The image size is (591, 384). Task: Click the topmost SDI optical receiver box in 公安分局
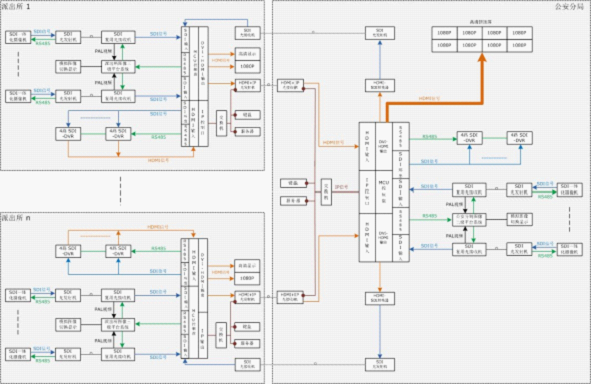380,33
